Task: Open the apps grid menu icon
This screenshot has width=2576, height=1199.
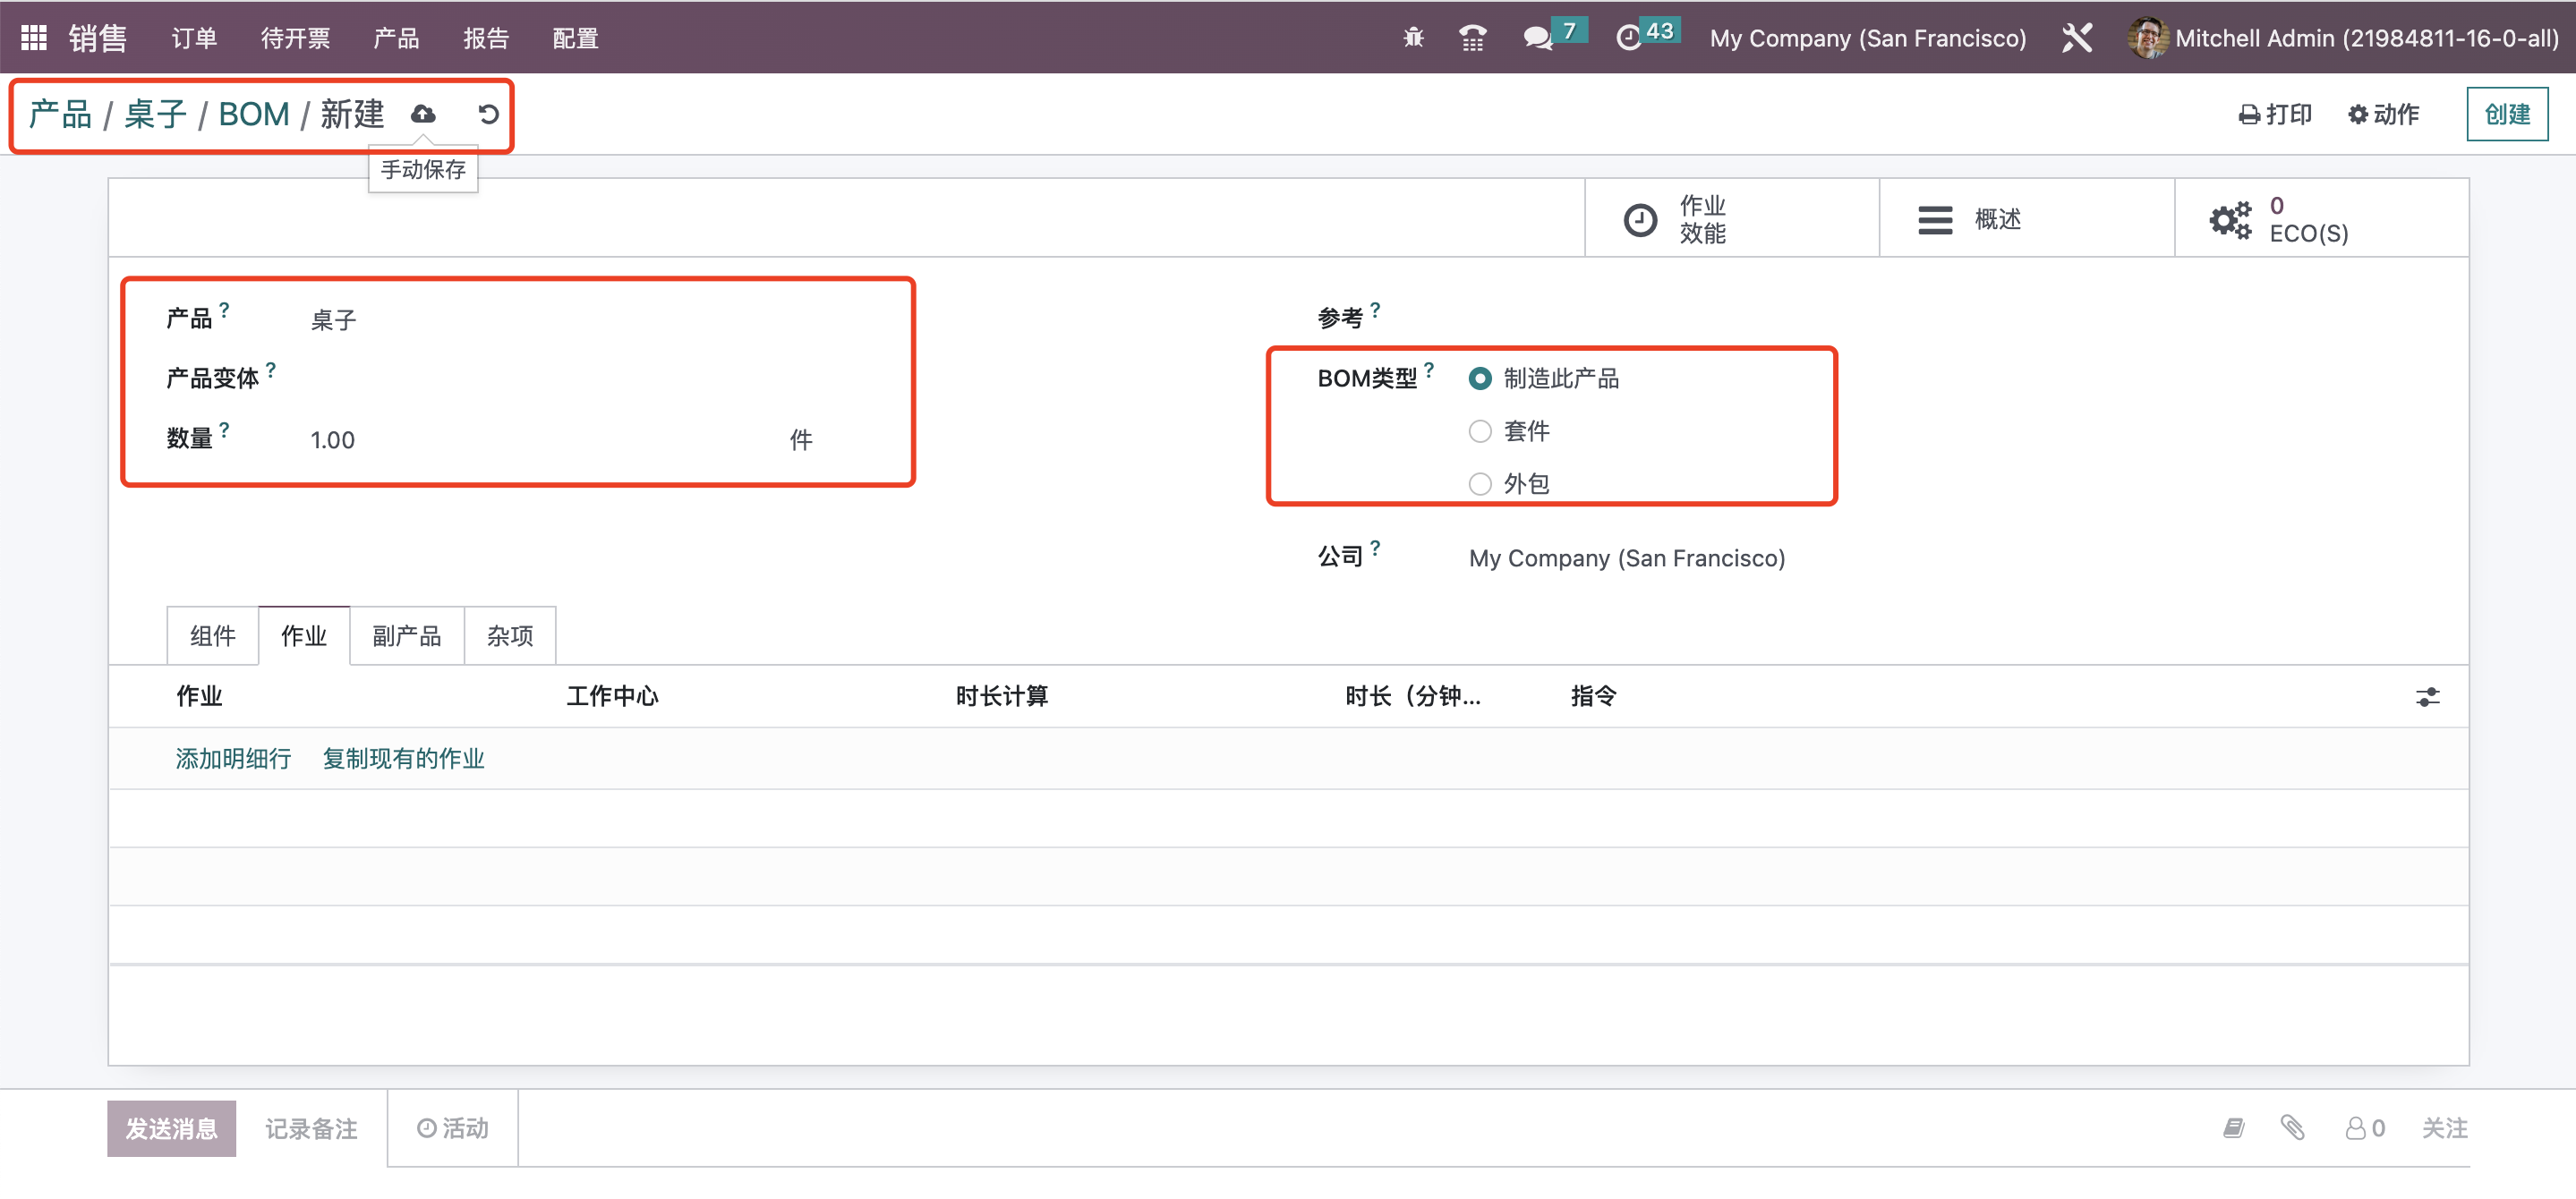Action: [x=34, y=38]
